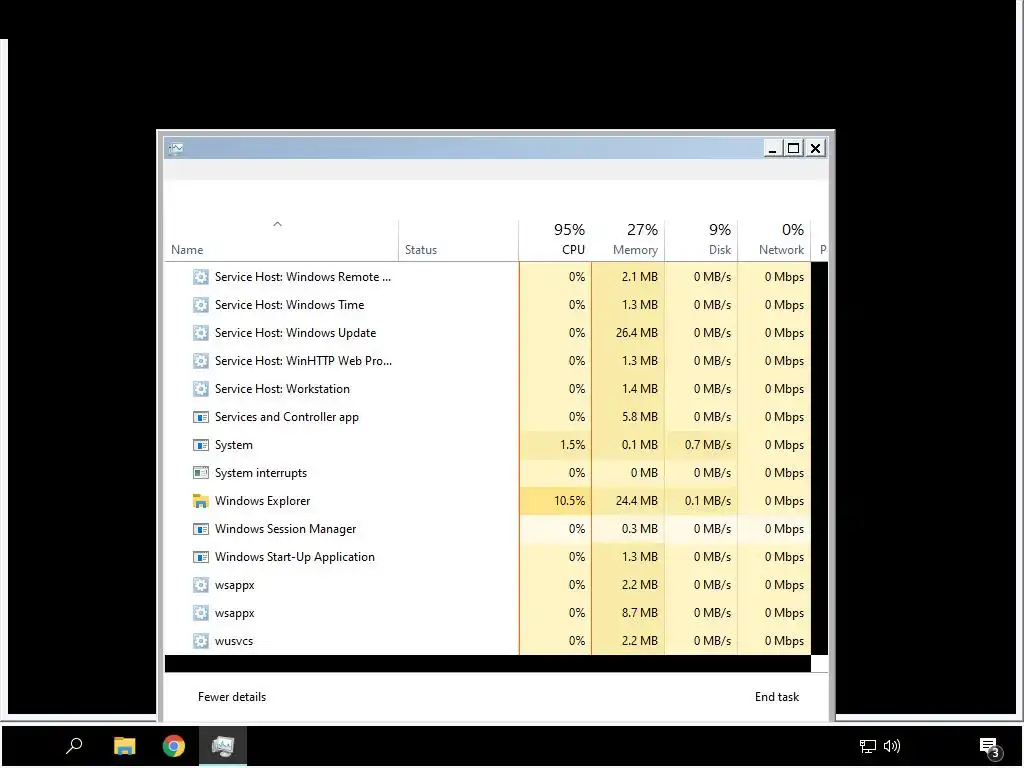Click the gear icon beside Service Host: Windows Update
1024x768 pixels.
pos(200,333)
